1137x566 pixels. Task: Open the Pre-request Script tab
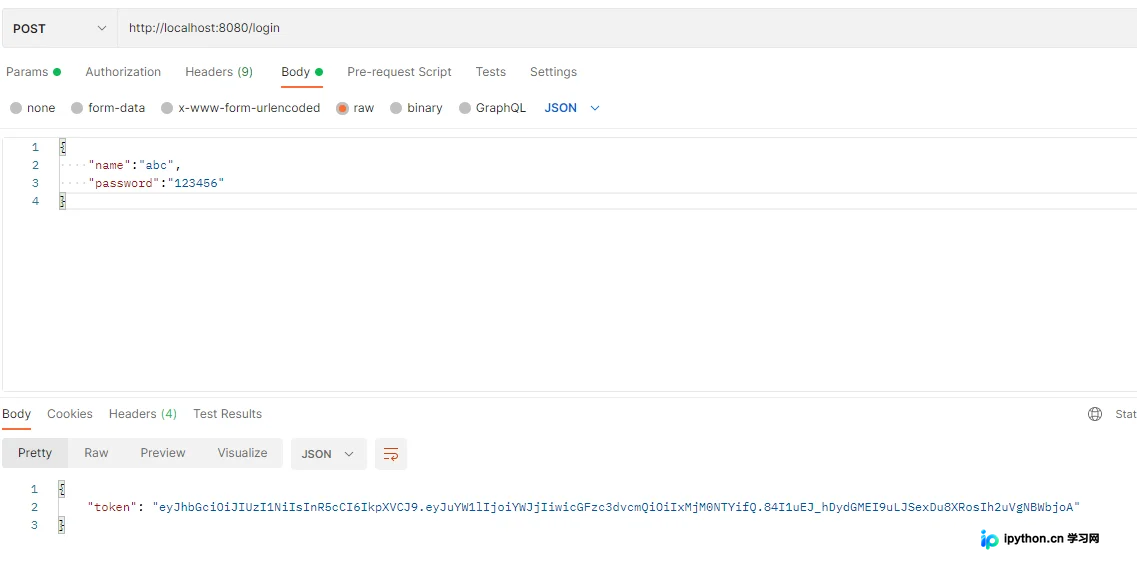click(400, 72)
